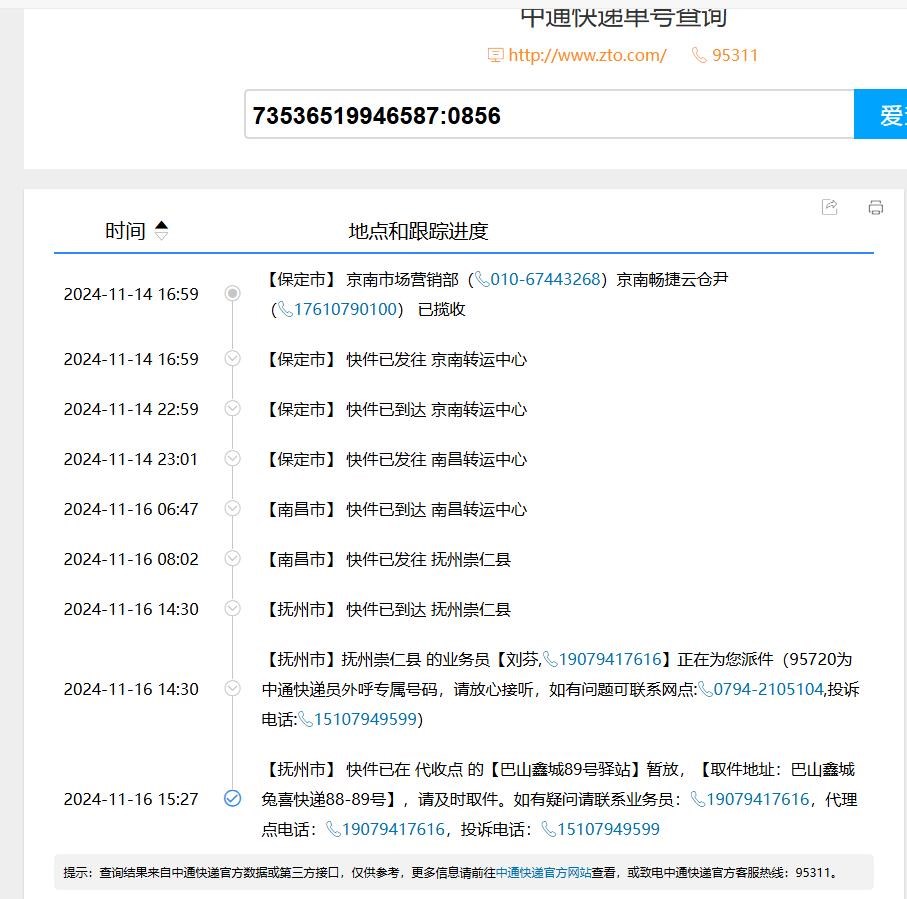Click phone number 17610790100
Image resolution: width=907 pixels, height=899 pixels.
coord(345,310)
